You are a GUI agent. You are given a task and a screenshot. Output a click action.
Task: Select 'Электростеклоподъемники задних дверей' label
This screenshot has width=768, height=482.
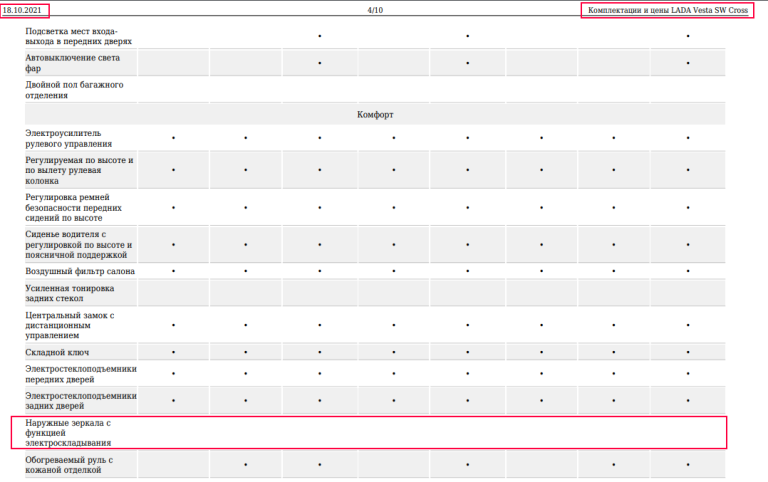(x=81, y=401)
